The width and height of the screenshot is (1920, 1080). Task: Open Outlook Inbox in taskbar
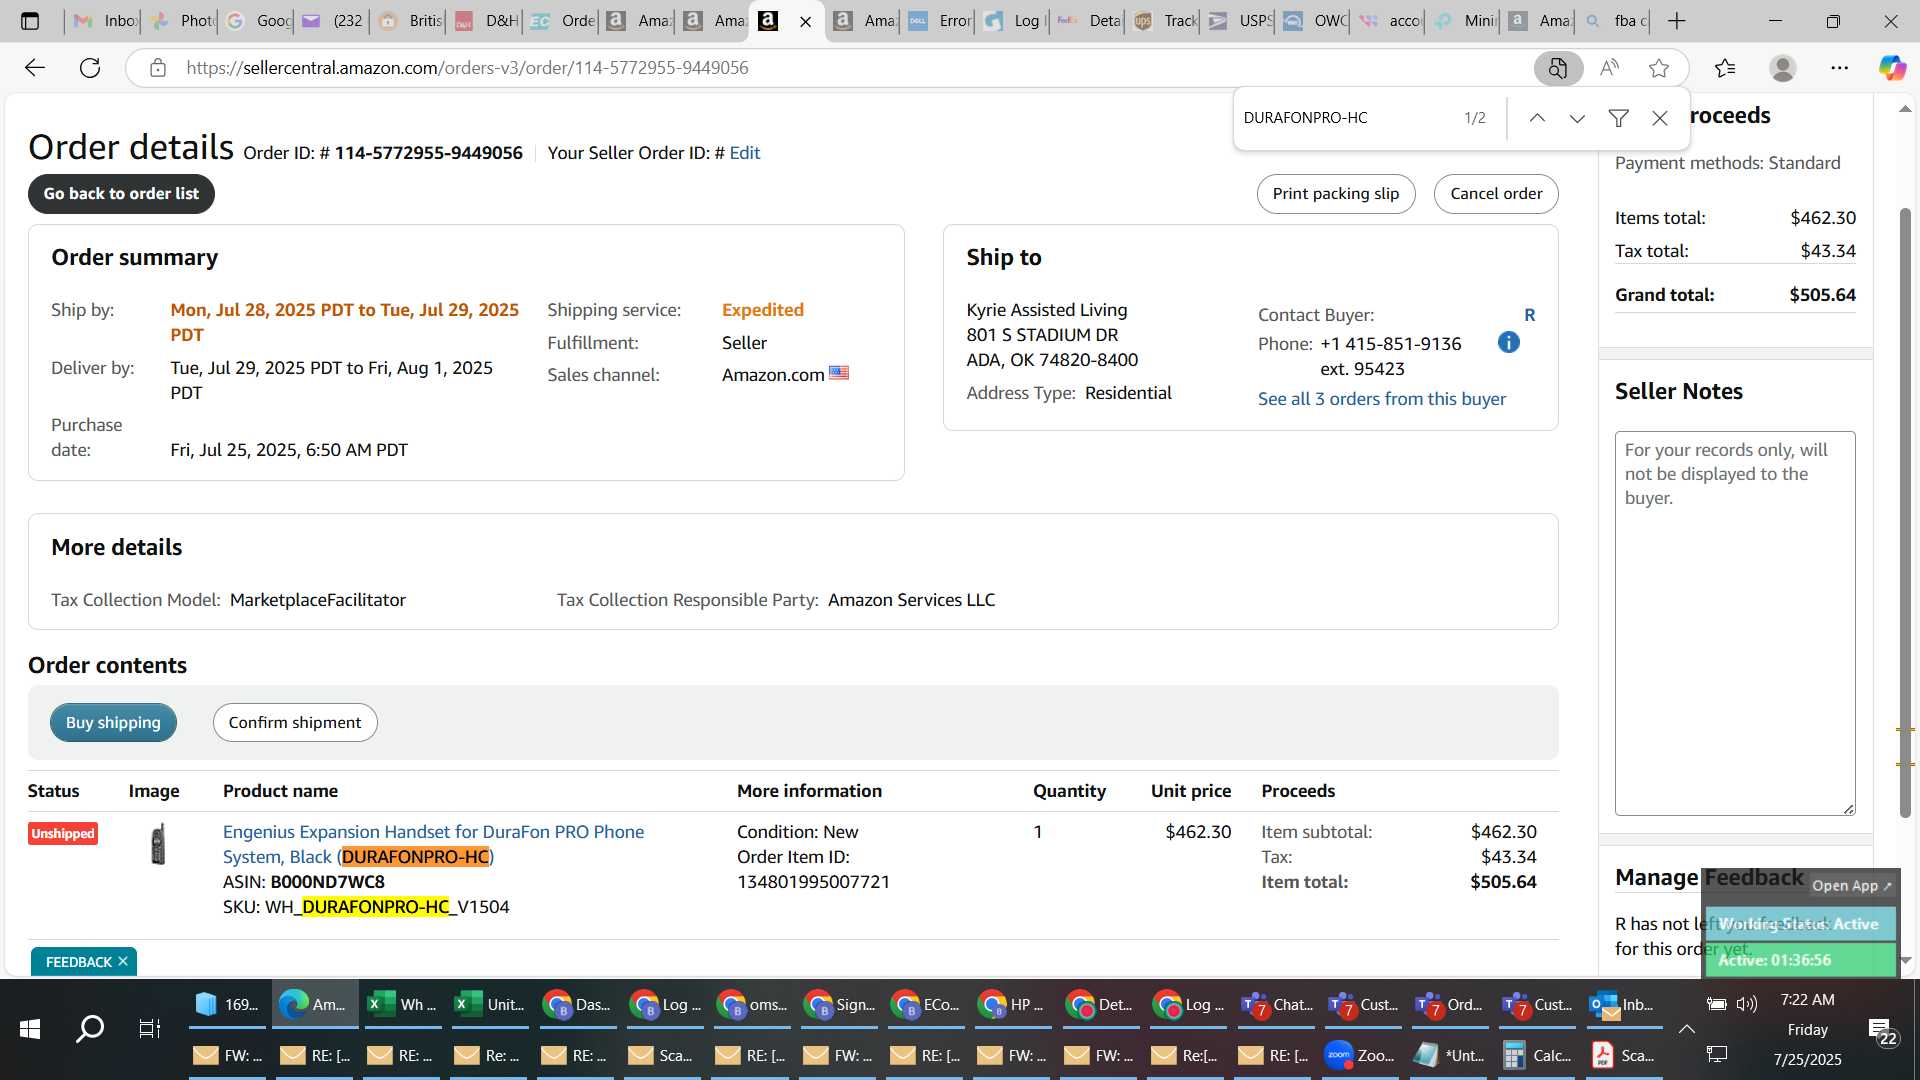1624,1005
